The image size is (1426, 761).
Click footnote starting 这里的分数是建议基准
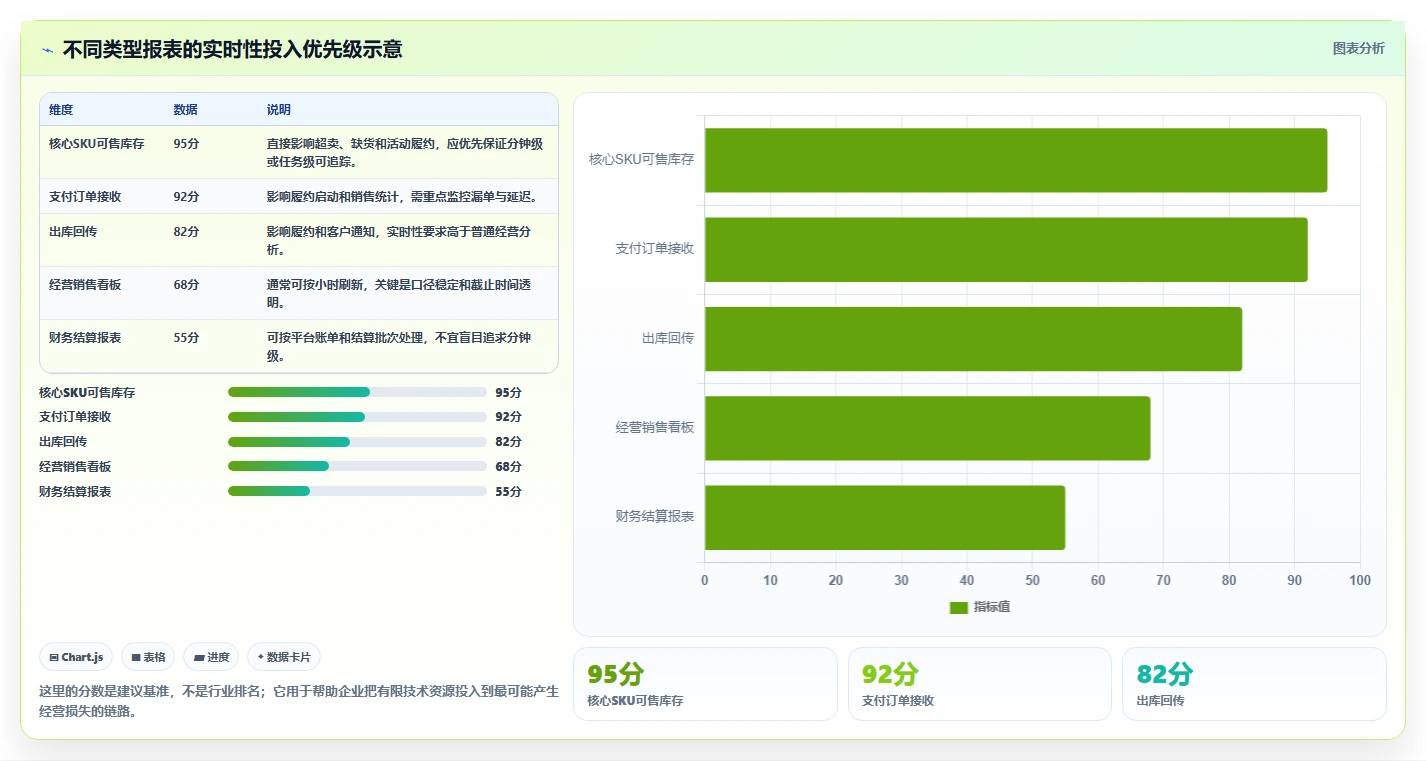tap(298, 701)
